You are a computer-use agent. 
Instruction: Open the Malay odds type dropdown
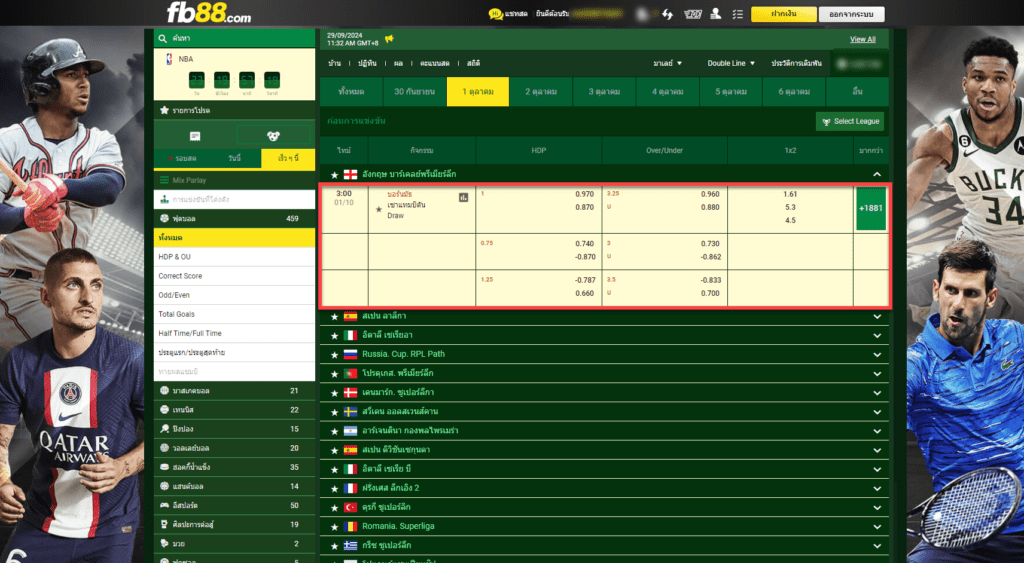tap(667, 63)
